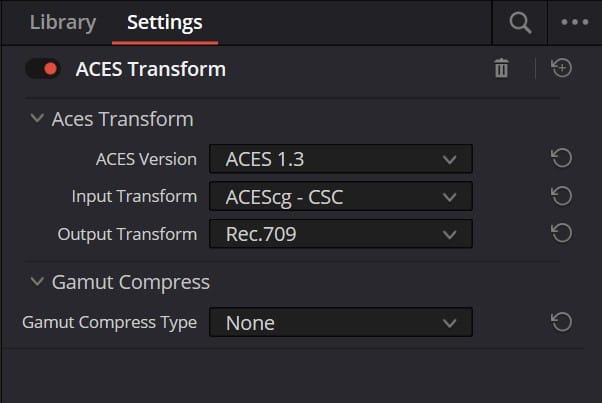Toggle the ACES Transform effect off
Screen dimensions: 602x403
(x=43, y=69)
